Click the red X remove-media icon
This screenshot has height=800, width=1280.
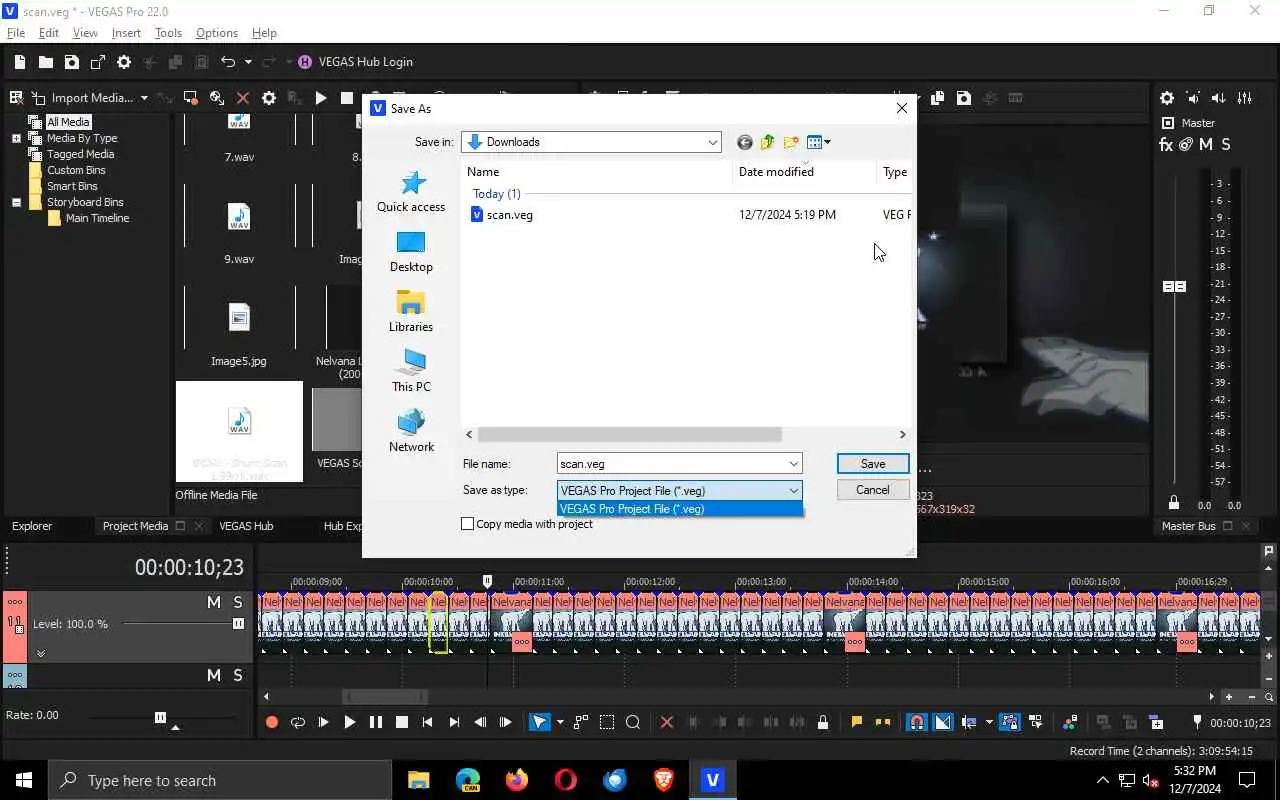243,98
